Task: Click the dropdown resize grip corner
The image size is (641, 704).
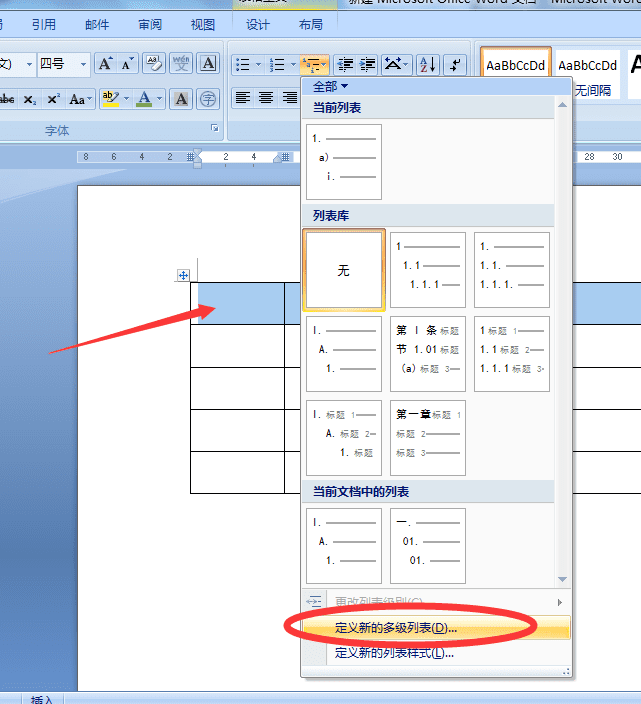Action: [566, 672]
